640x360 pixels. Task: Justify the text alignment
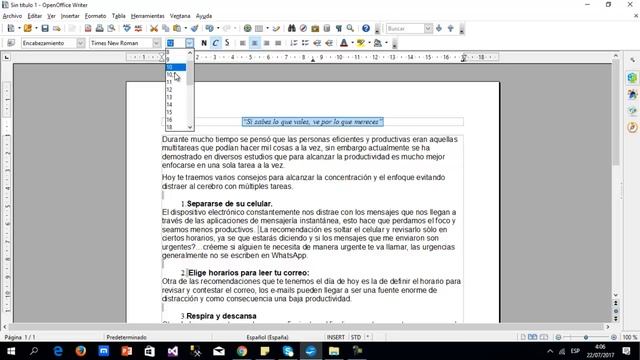(278, 43)
